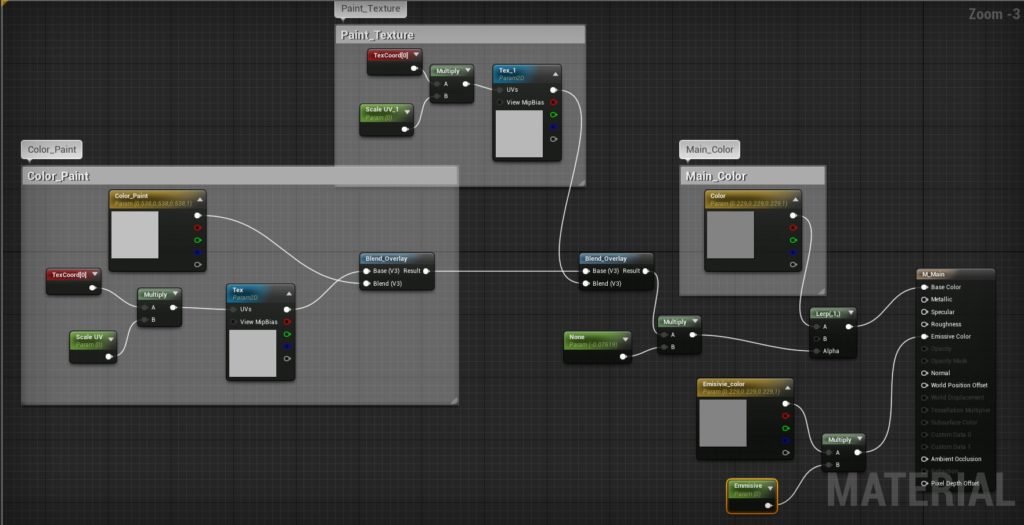The width and height of the screenshot is (1024, 525).
Task: Click the output pin of the Emmisive parameter
Action: 769,505
